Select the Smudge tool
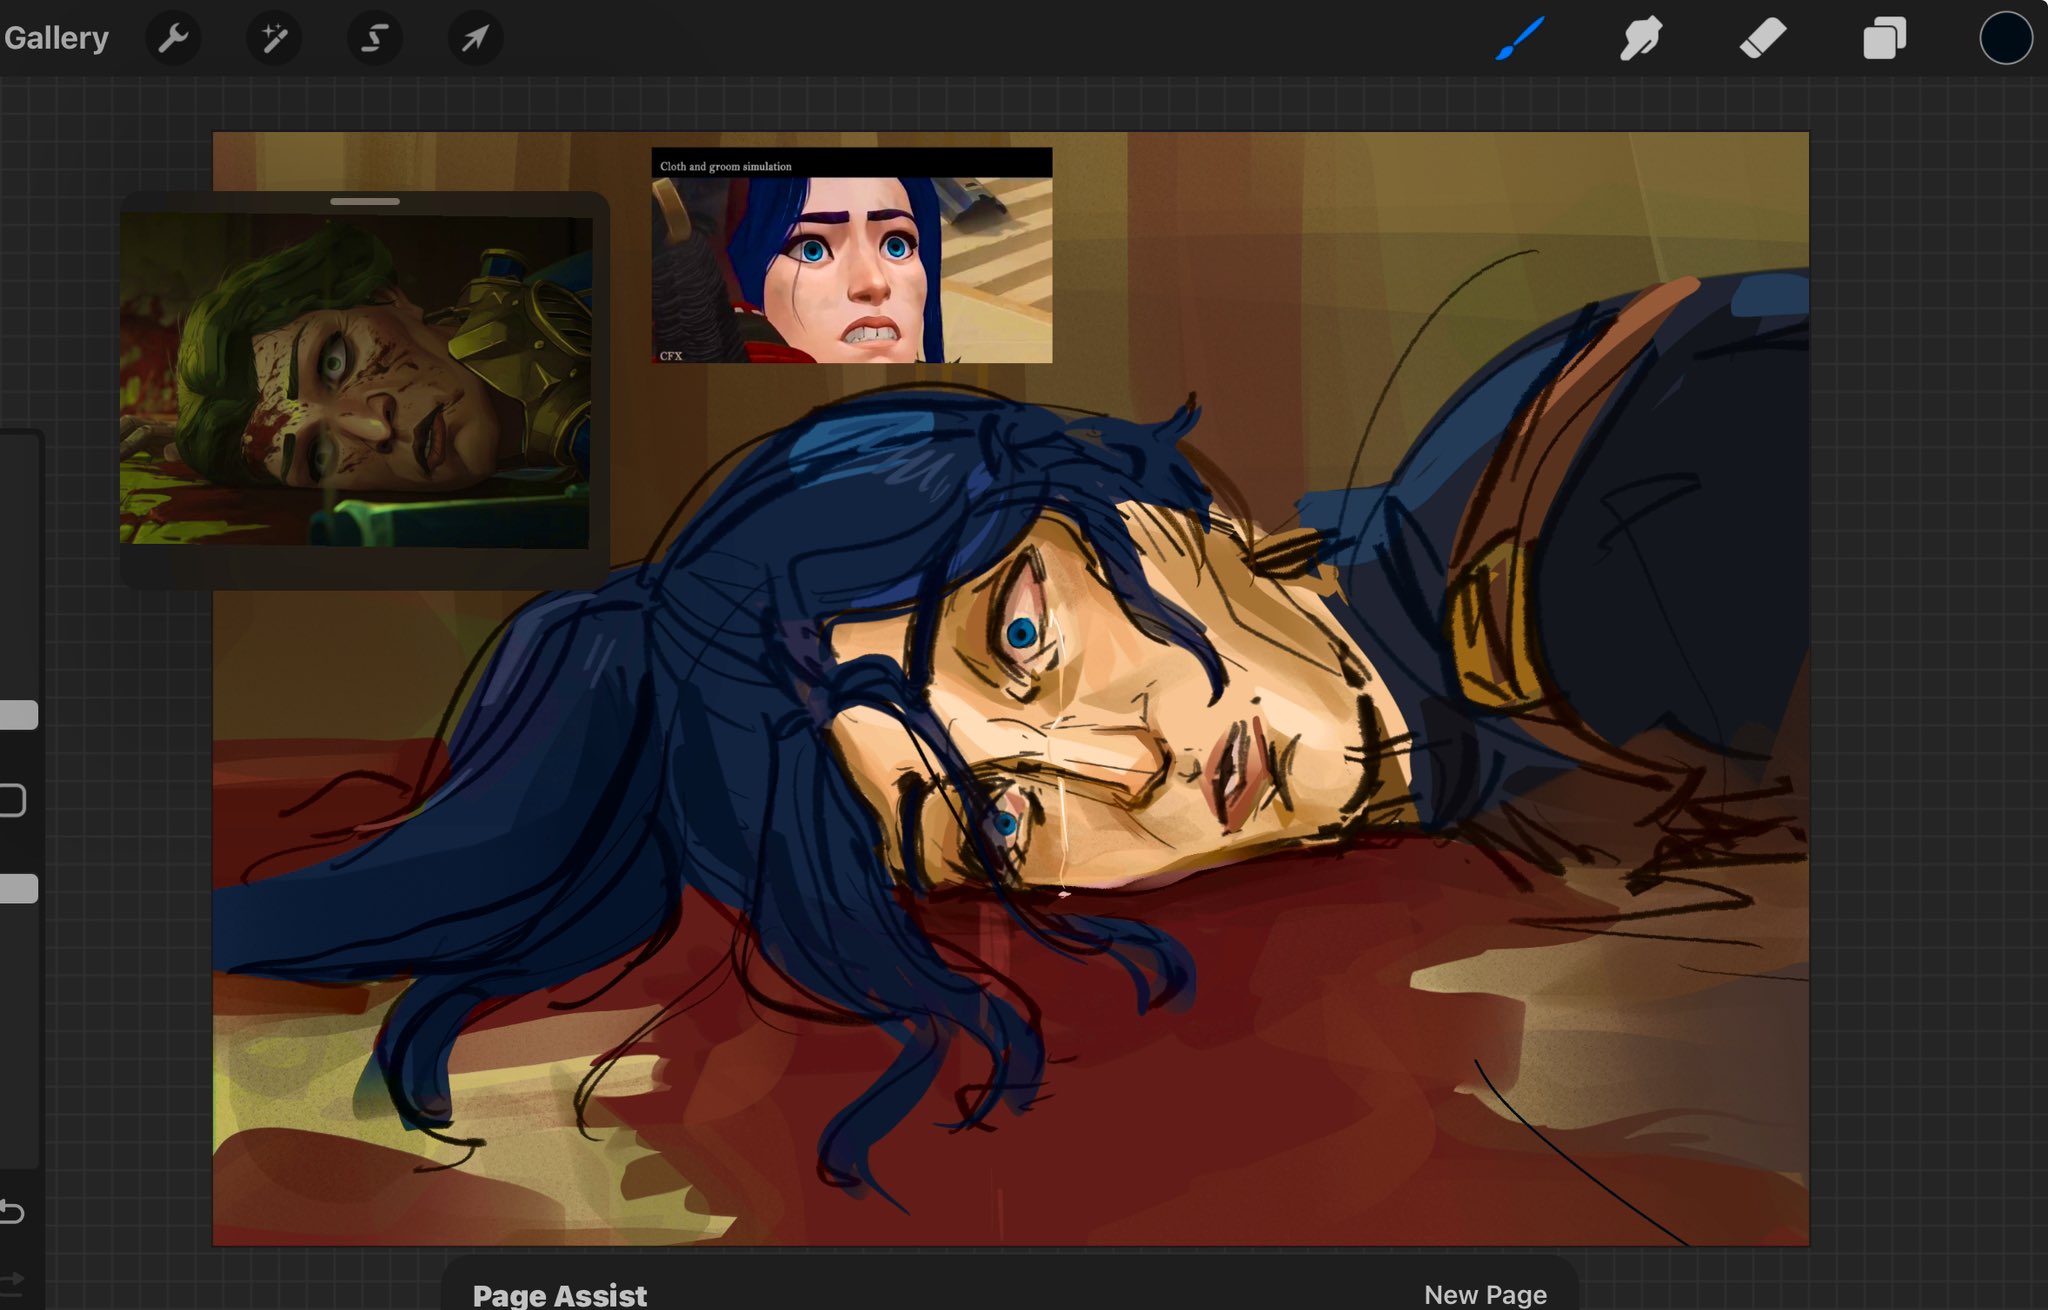This screenshot has width=2048, height=1310. pos(1641,38)
